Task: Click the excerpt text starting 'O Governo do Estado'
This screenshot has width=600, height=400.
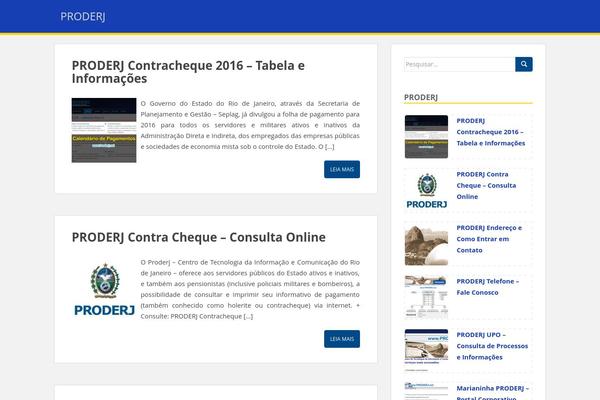Action: tap(250, 125)
